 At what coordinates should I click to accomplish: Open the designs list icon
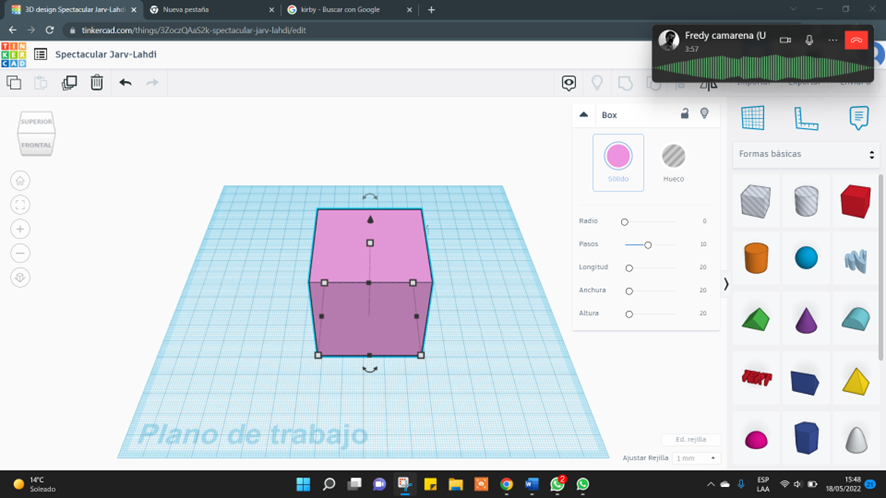click(x=40, y=54)
